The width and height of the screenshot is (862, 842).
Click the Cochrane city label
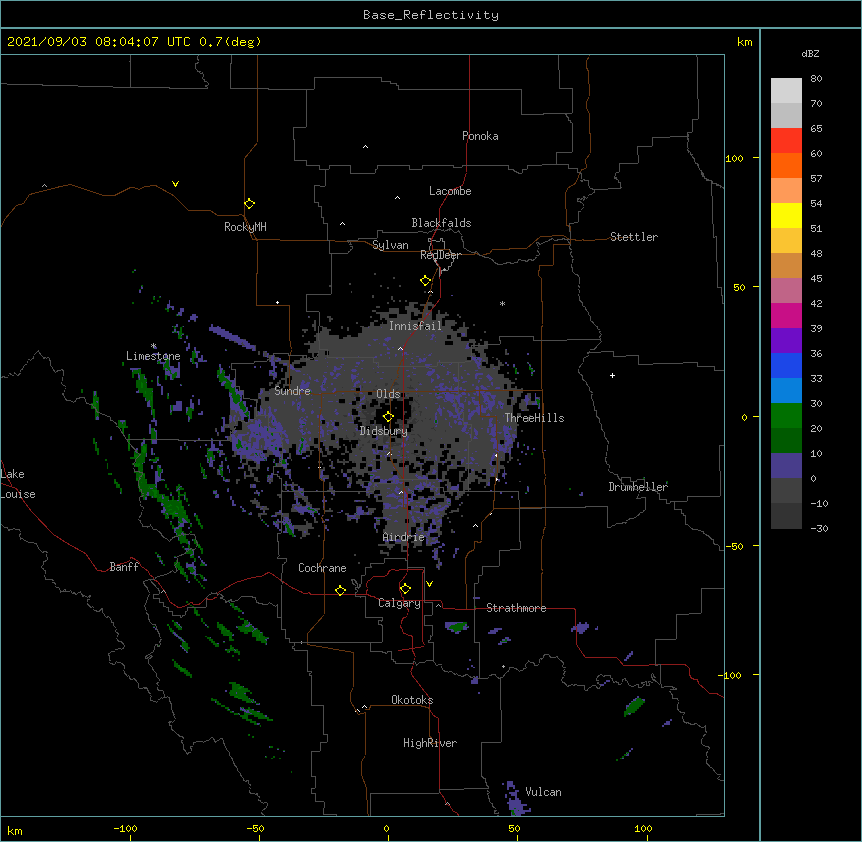coord(322,568)
